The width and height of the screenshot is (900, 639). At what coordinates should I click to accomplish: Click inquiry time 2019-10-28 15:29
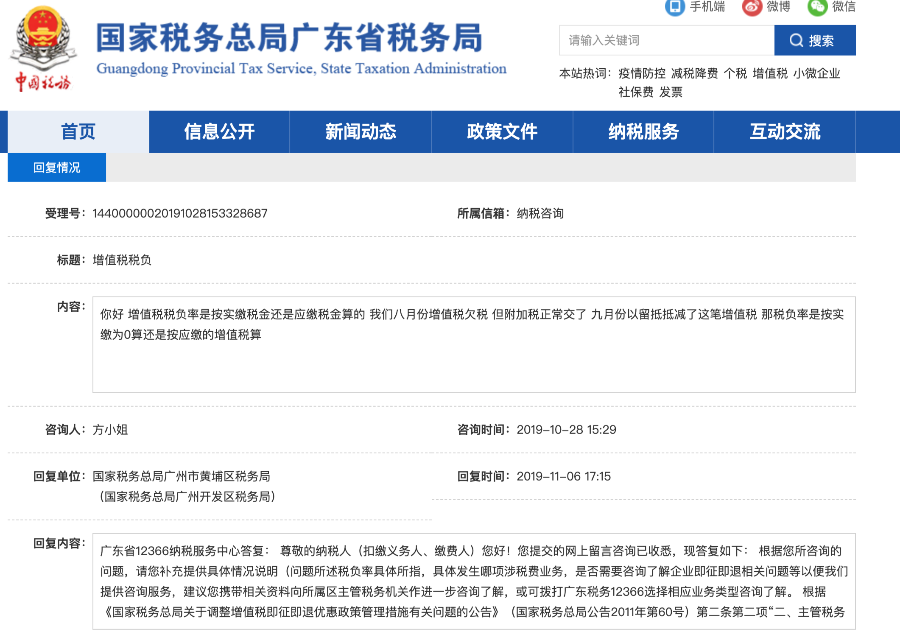click(x=567, y=429)
